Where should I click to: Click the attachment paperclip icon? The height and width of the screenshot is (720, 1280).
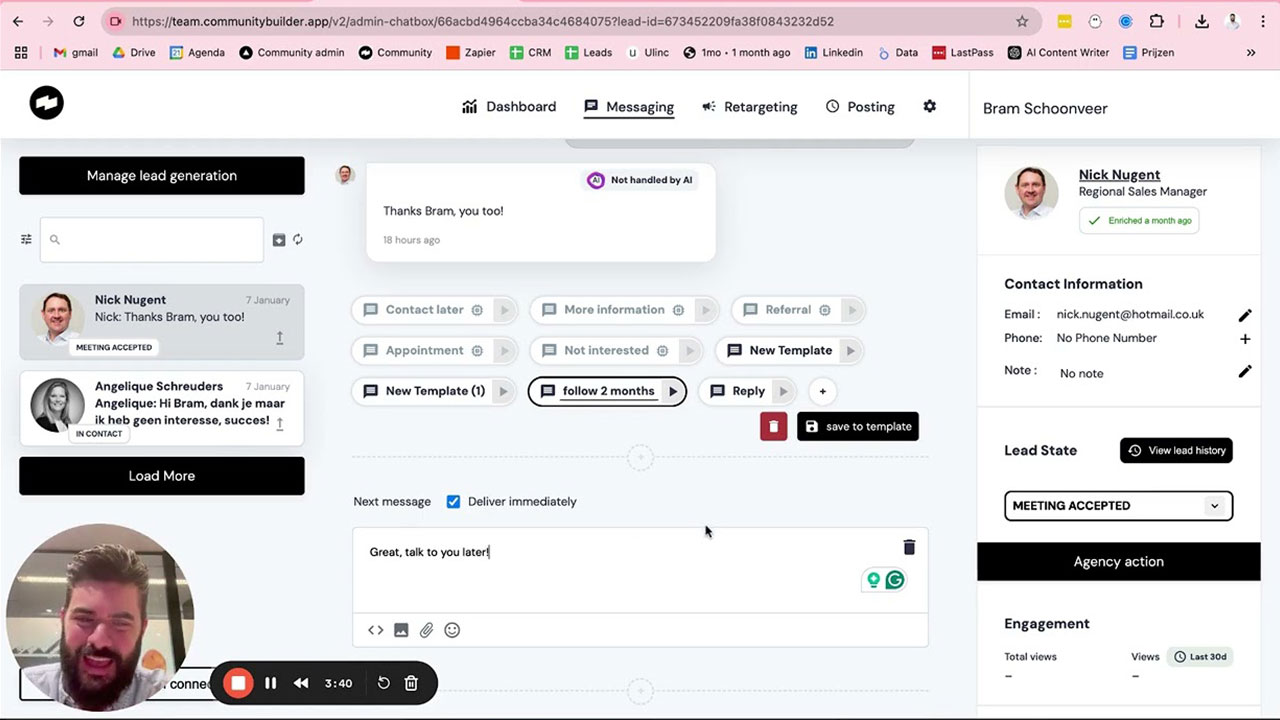pyautogui.click(x=427, y=630)
